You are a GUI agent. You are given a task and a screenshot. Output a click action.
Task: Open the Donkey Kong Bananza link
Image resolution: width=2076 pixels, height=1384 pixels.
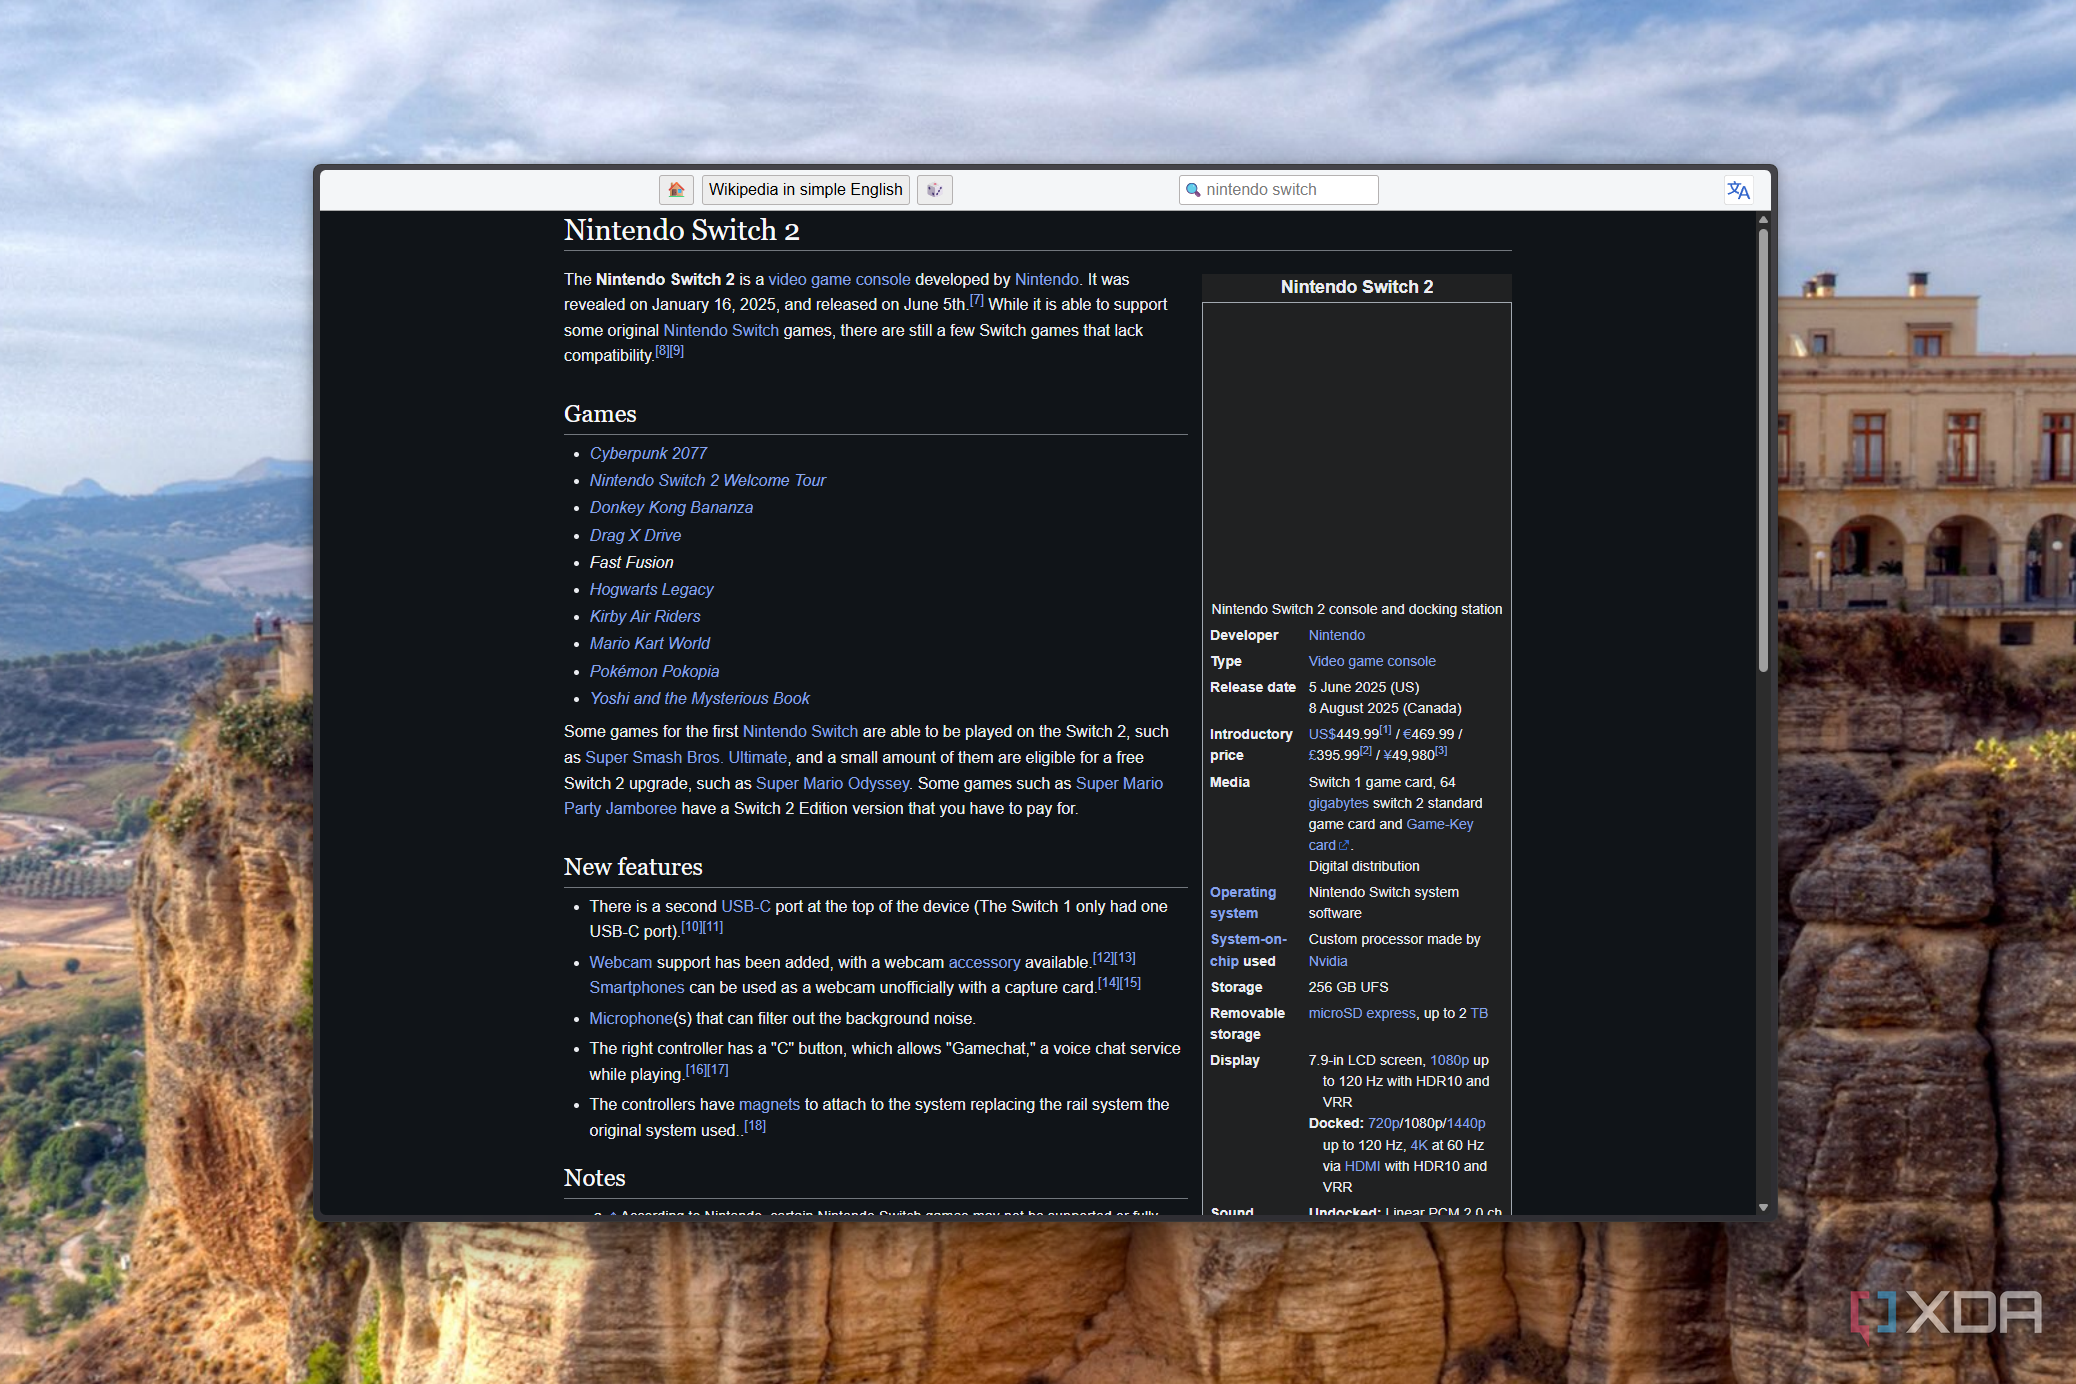pos(671,507)
